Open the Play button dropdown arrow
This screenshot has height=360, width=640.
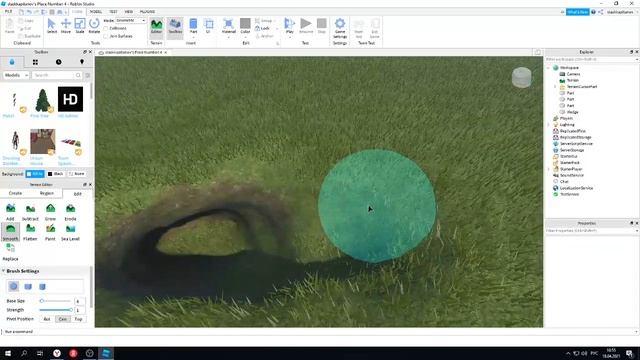click(289, 38)
